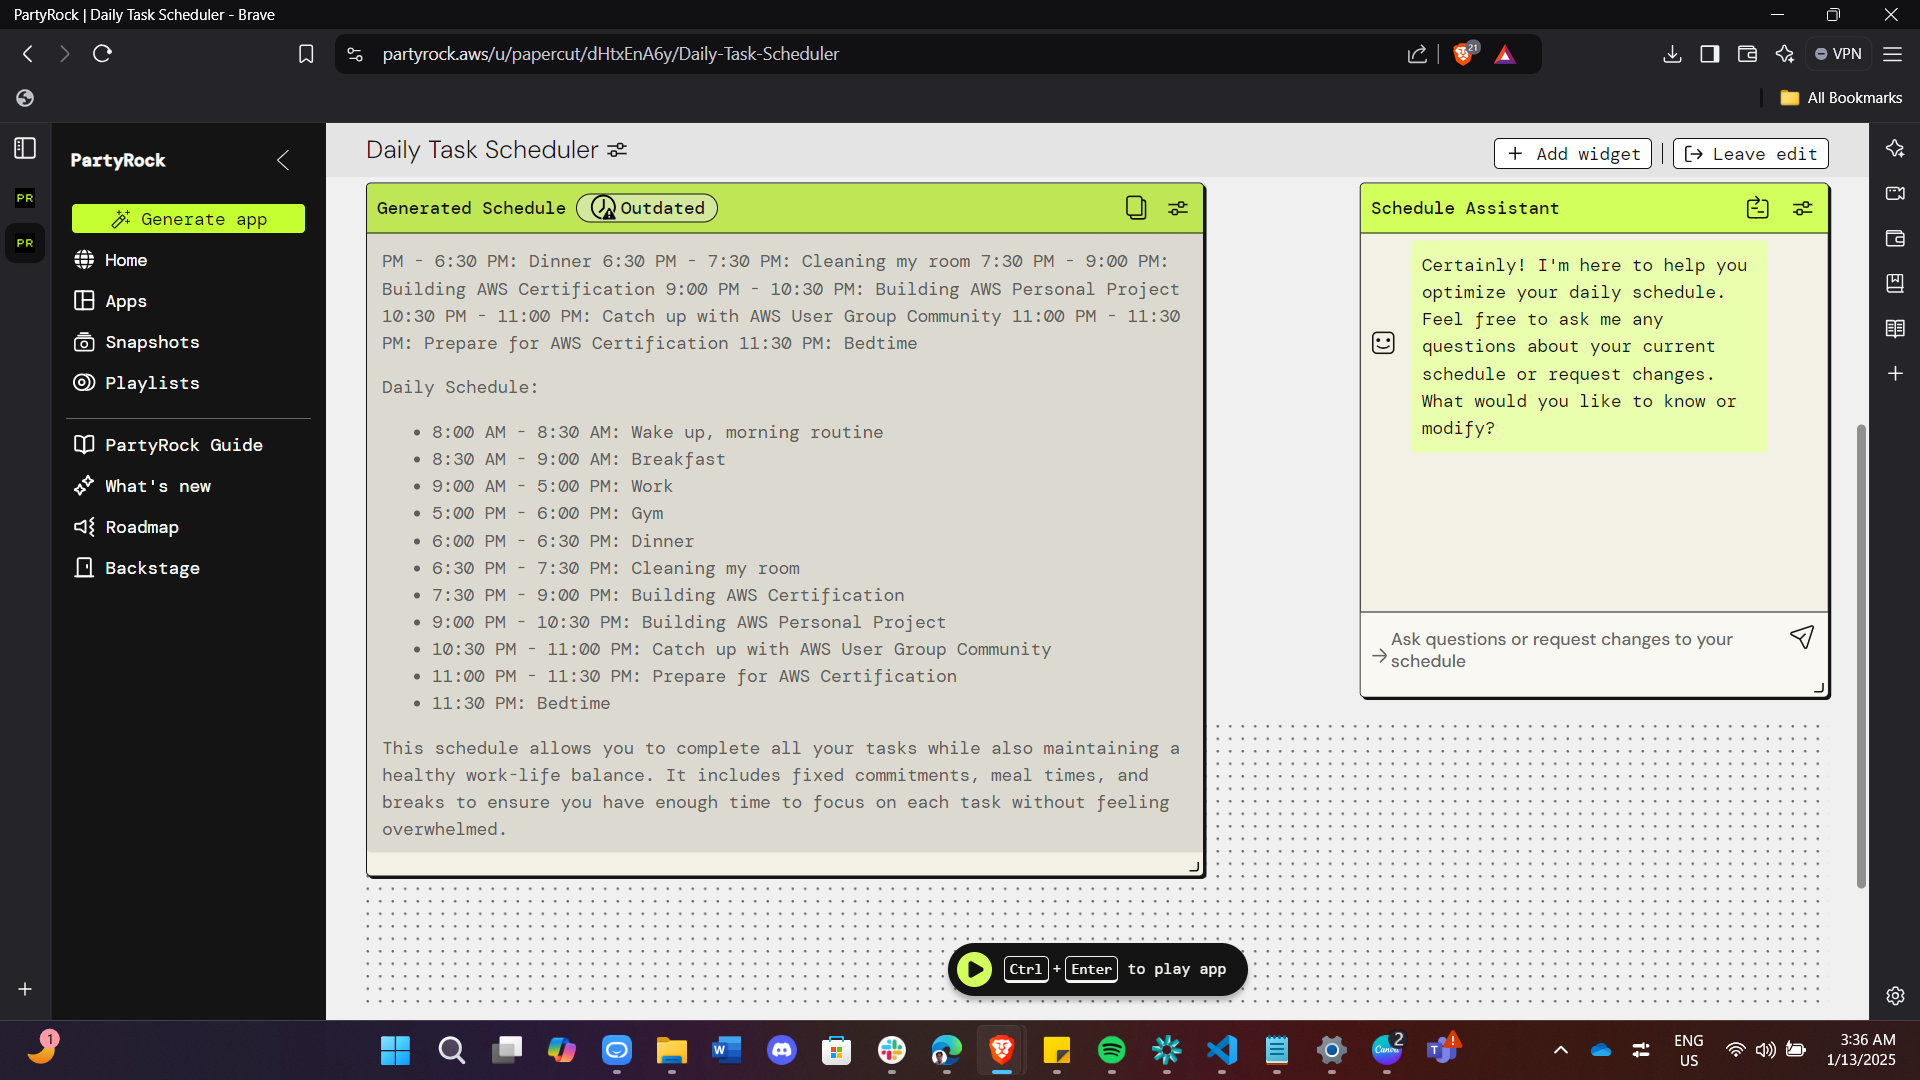Screen dimensions: 1920x1080
Task: Open the Brave hamburger menu
Action: pyautogui.click(x=1893, y=54)
